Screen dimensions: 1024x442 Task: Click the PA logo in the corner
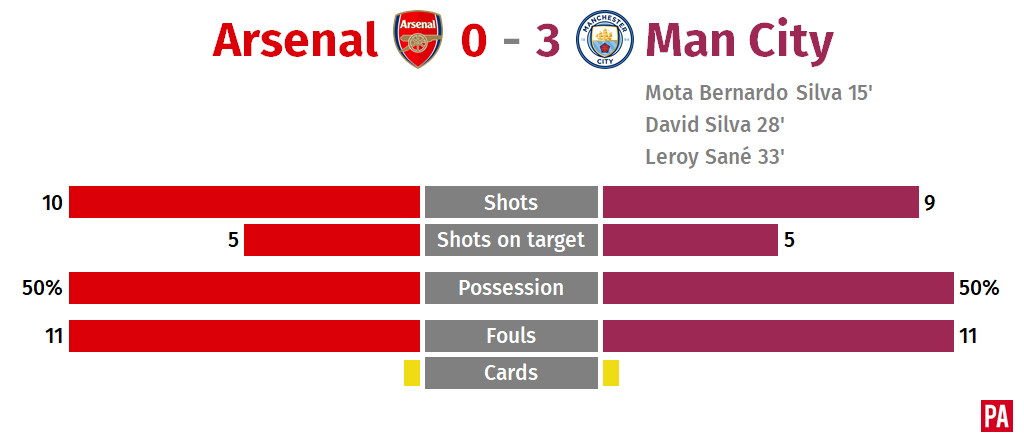pos(997,416)
